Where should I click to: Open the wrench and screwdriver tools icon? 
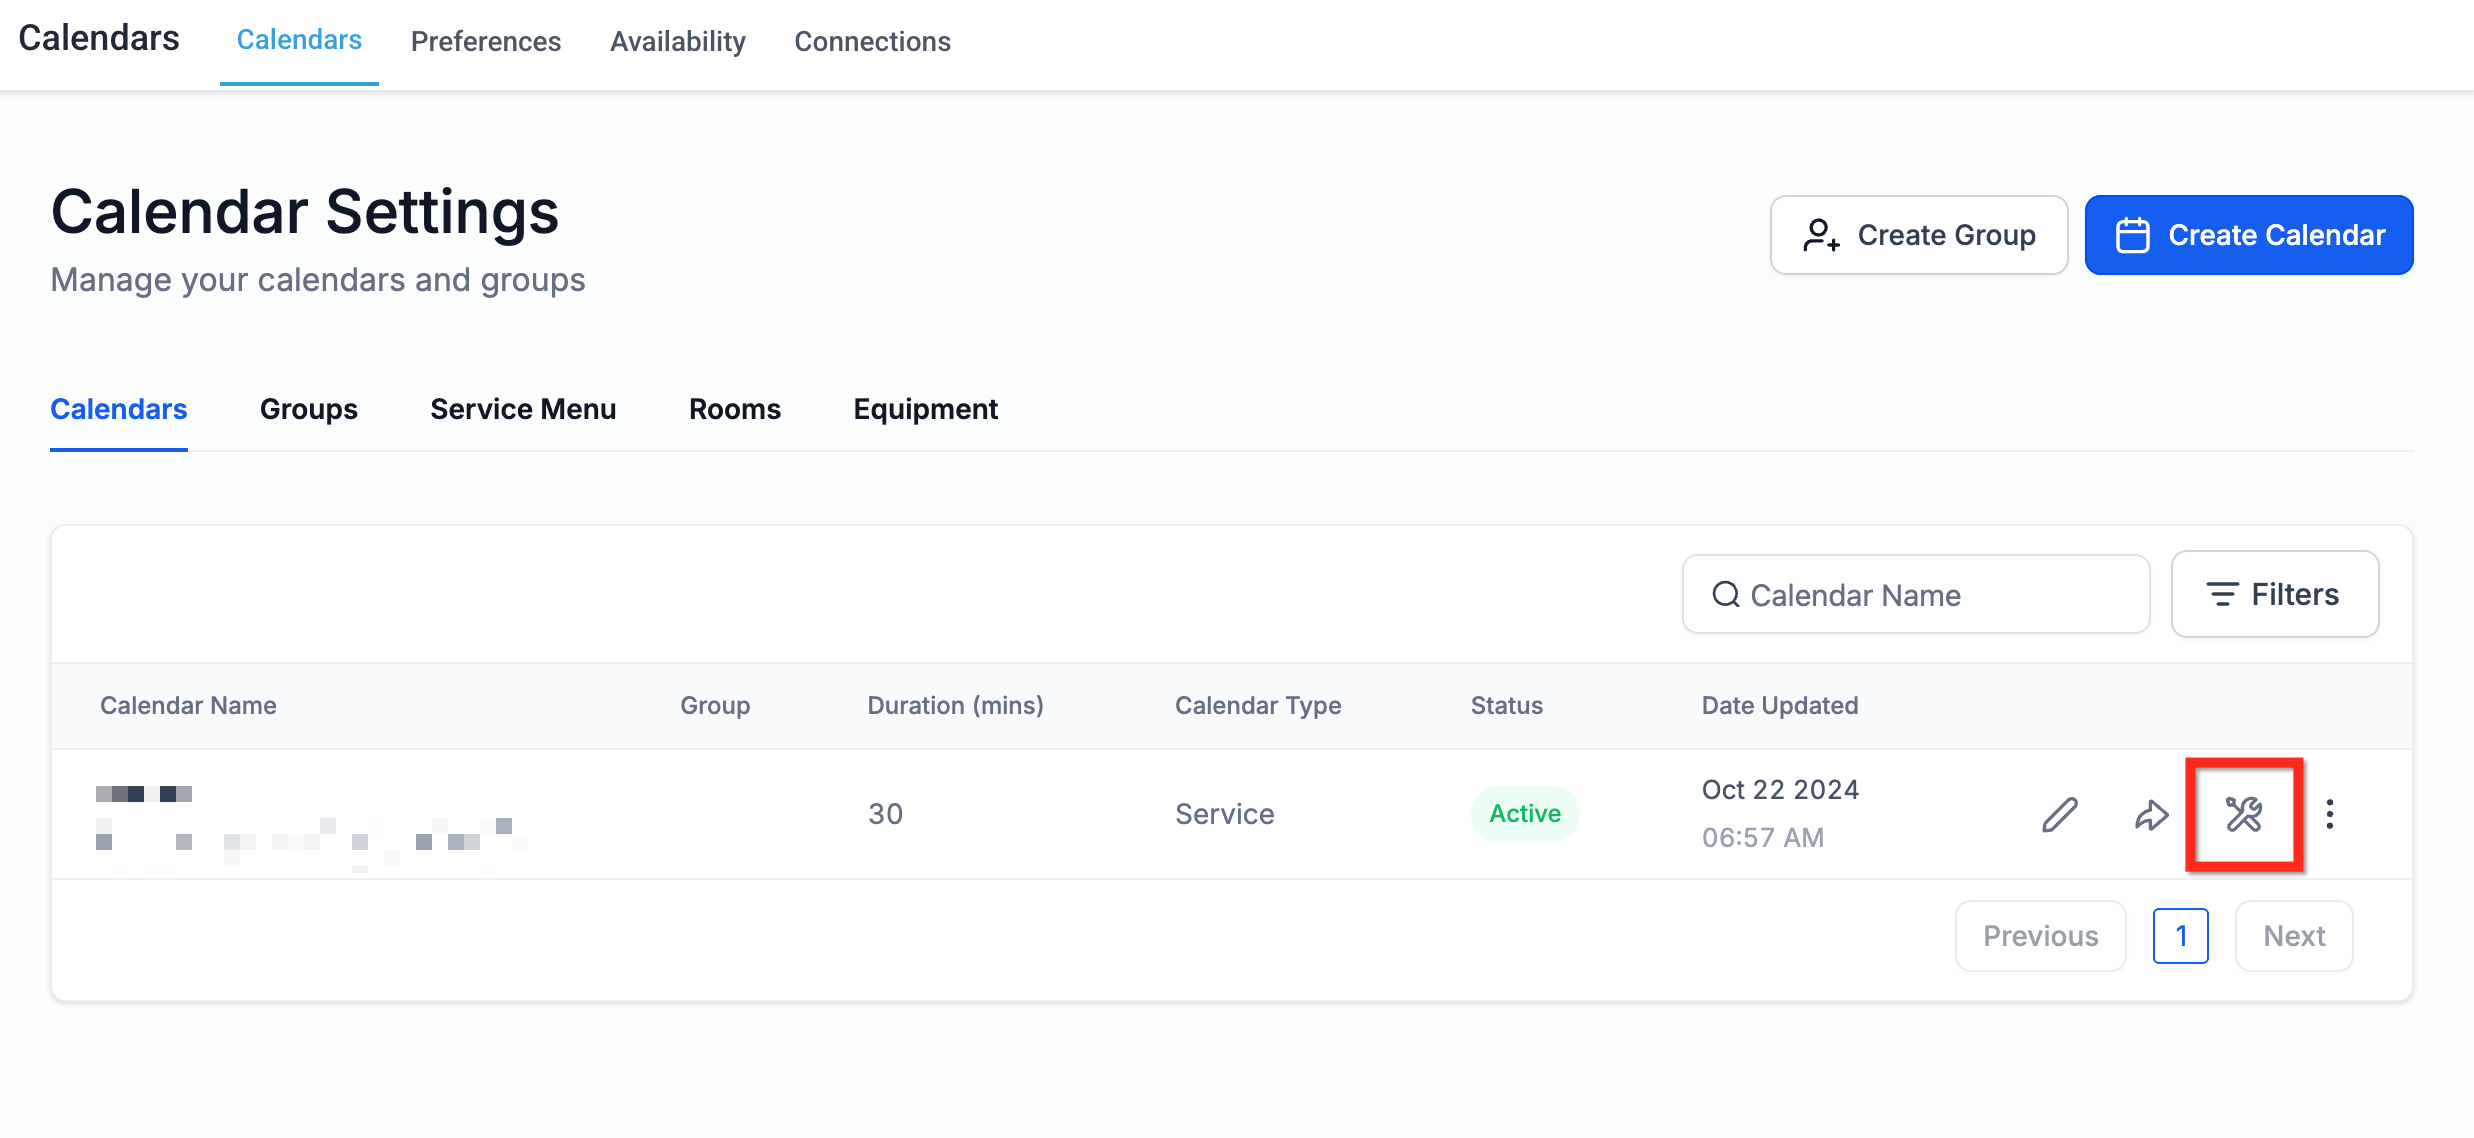coord(2244,815)
